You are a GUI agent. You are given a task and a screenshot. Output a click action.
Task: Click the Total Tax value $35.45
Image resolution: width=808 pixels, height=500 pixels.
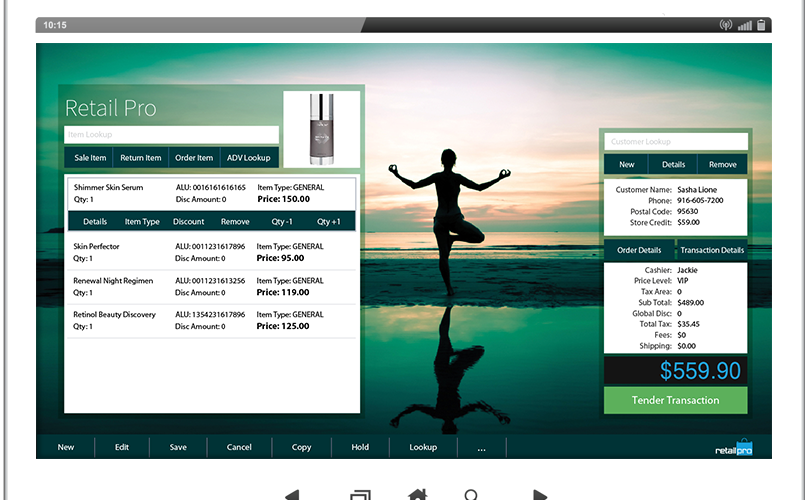(688, 324)
